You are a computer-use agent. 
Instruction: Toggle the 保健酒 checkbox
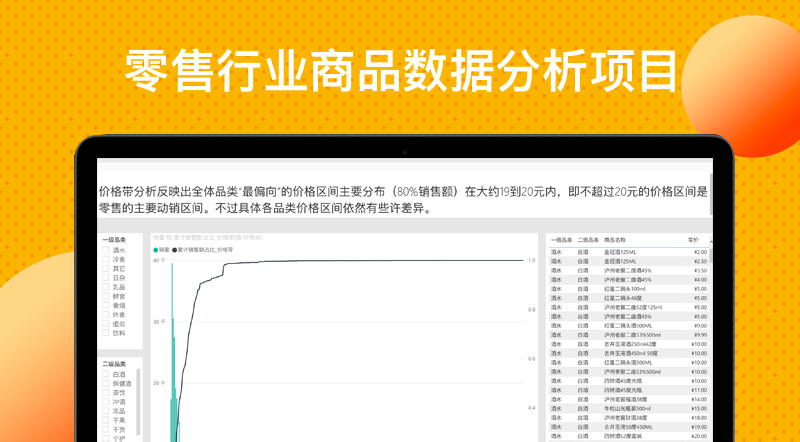(106, 383)
